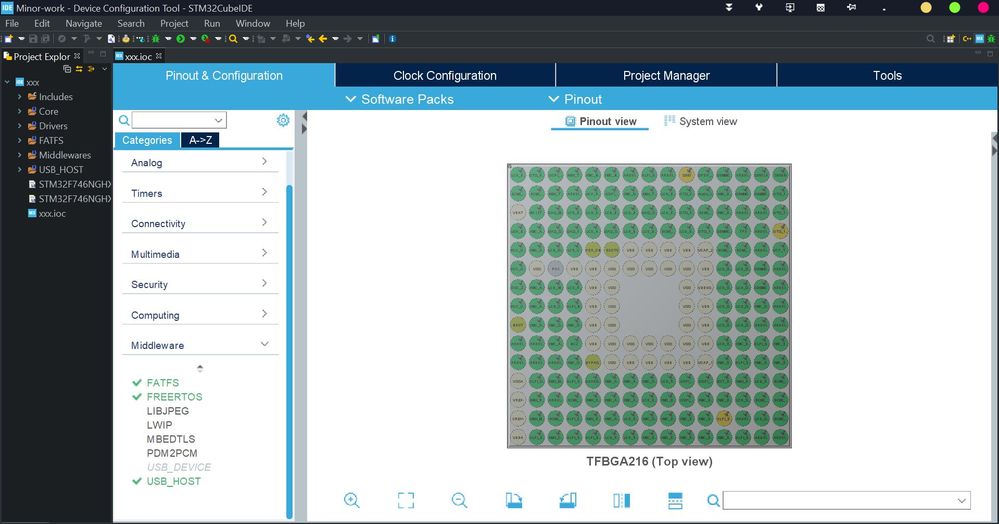Image resolution: width=999 pixels, height=524 pixels.
Task: Run the project with green play icon
Action: (180, 39)
